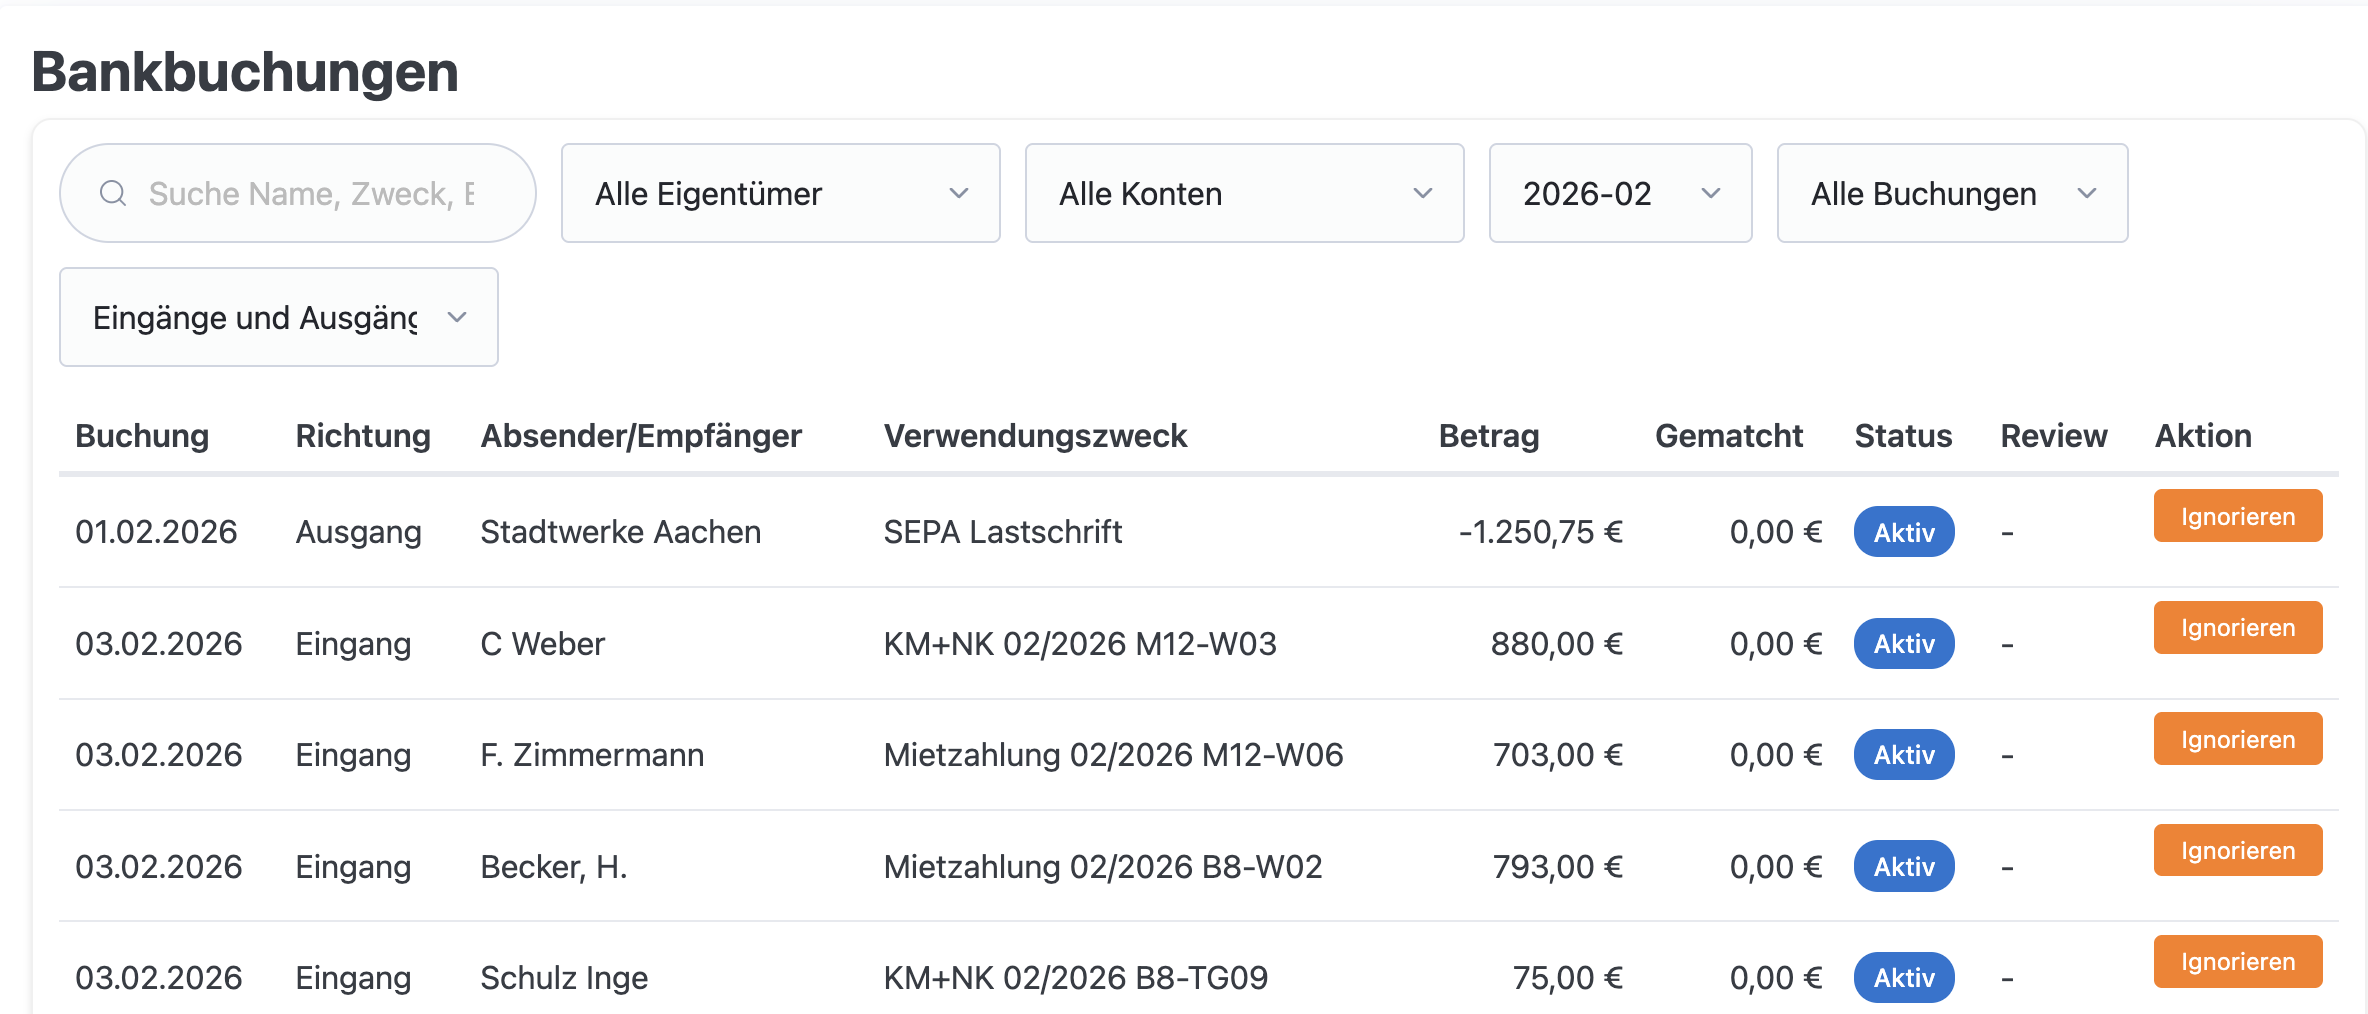Click the Gematcht column header

tap(1728, 435)
